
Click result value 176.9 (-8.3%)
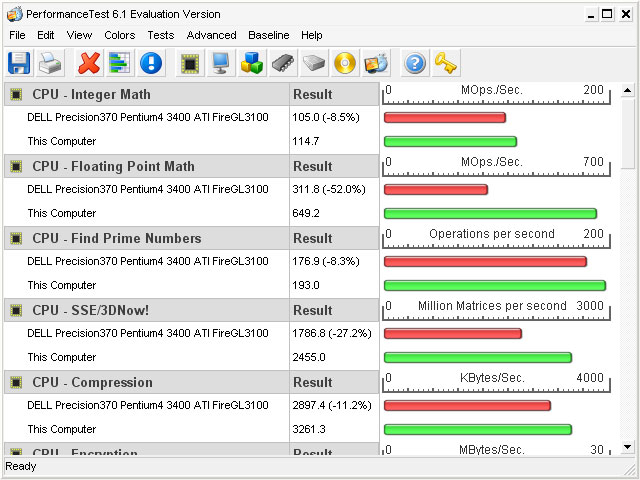coord(326,261)
